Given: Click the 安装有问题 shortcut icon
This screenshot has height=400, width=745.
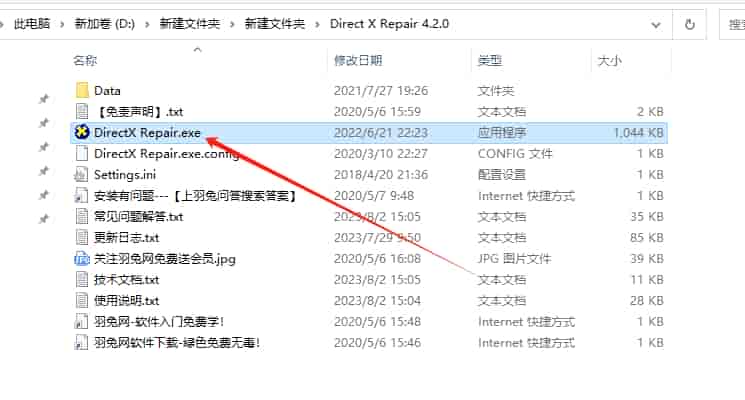Looking at the screenshot, I should click(x=81, y=195).
